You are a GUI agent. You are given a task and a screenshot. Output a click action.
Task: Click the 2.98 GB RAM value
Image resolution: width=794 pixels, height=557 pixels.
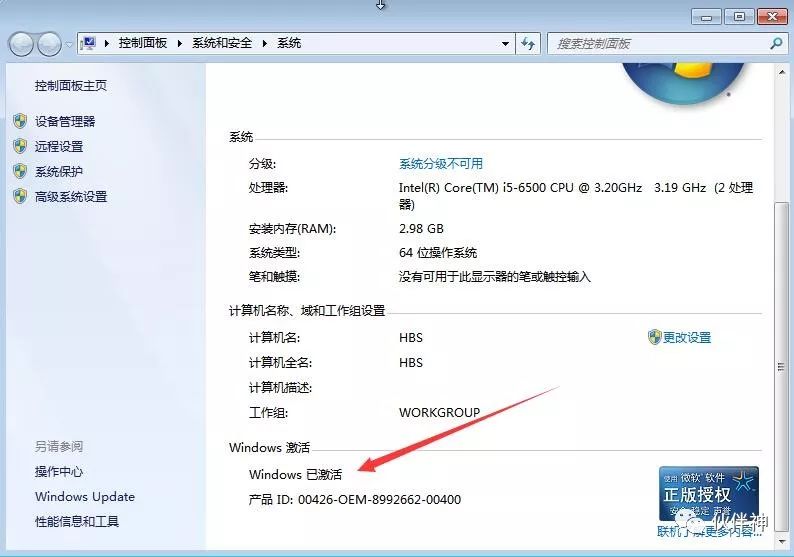pos(421,229)
